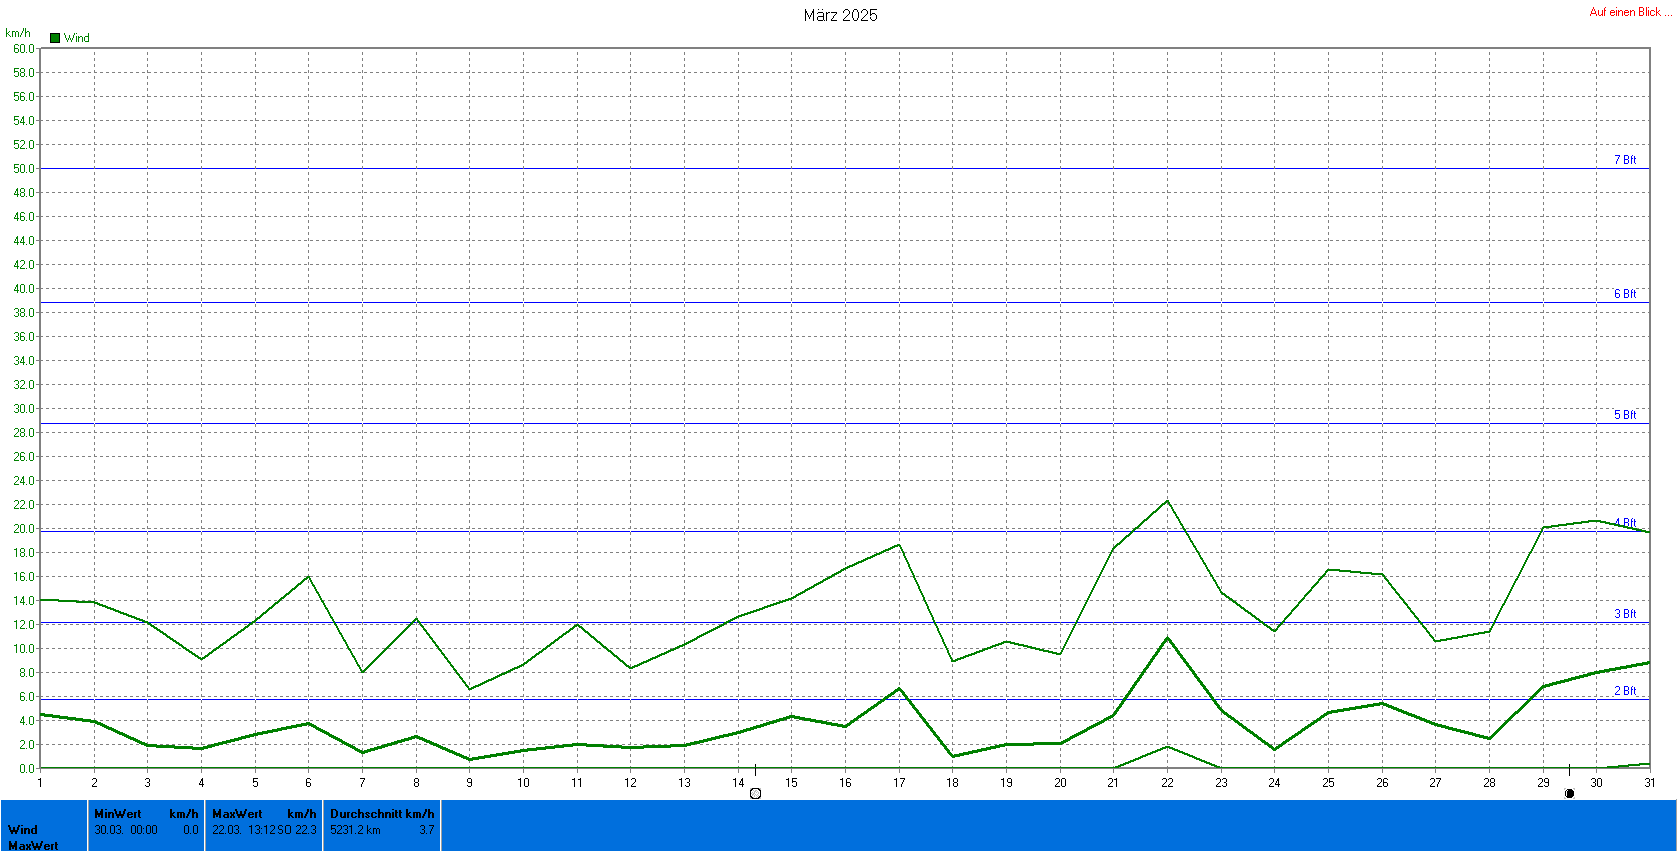Image resolution: width=1677 pixels, height=851 pixels.
Task: Click the 30.0 value on y-axis
Action: pyautogui.click(x=23, y=409)
